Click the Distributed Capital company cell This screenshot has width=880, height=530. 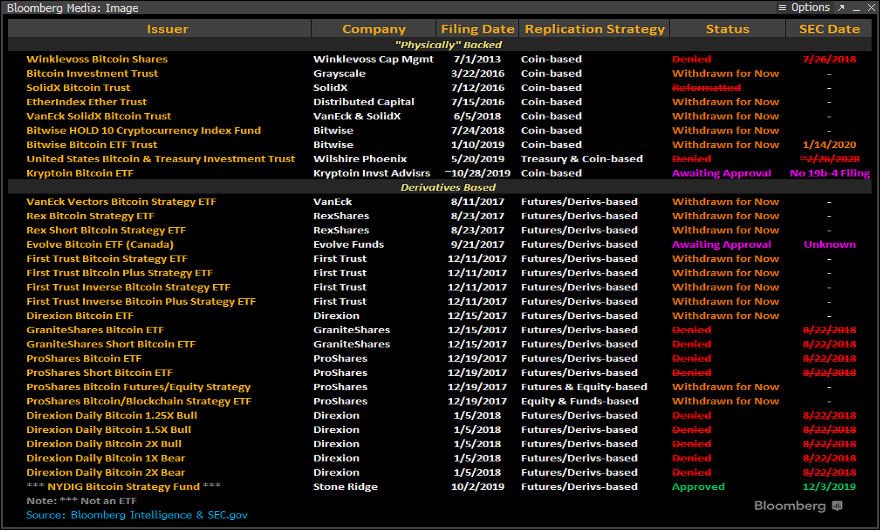[364, 102]
